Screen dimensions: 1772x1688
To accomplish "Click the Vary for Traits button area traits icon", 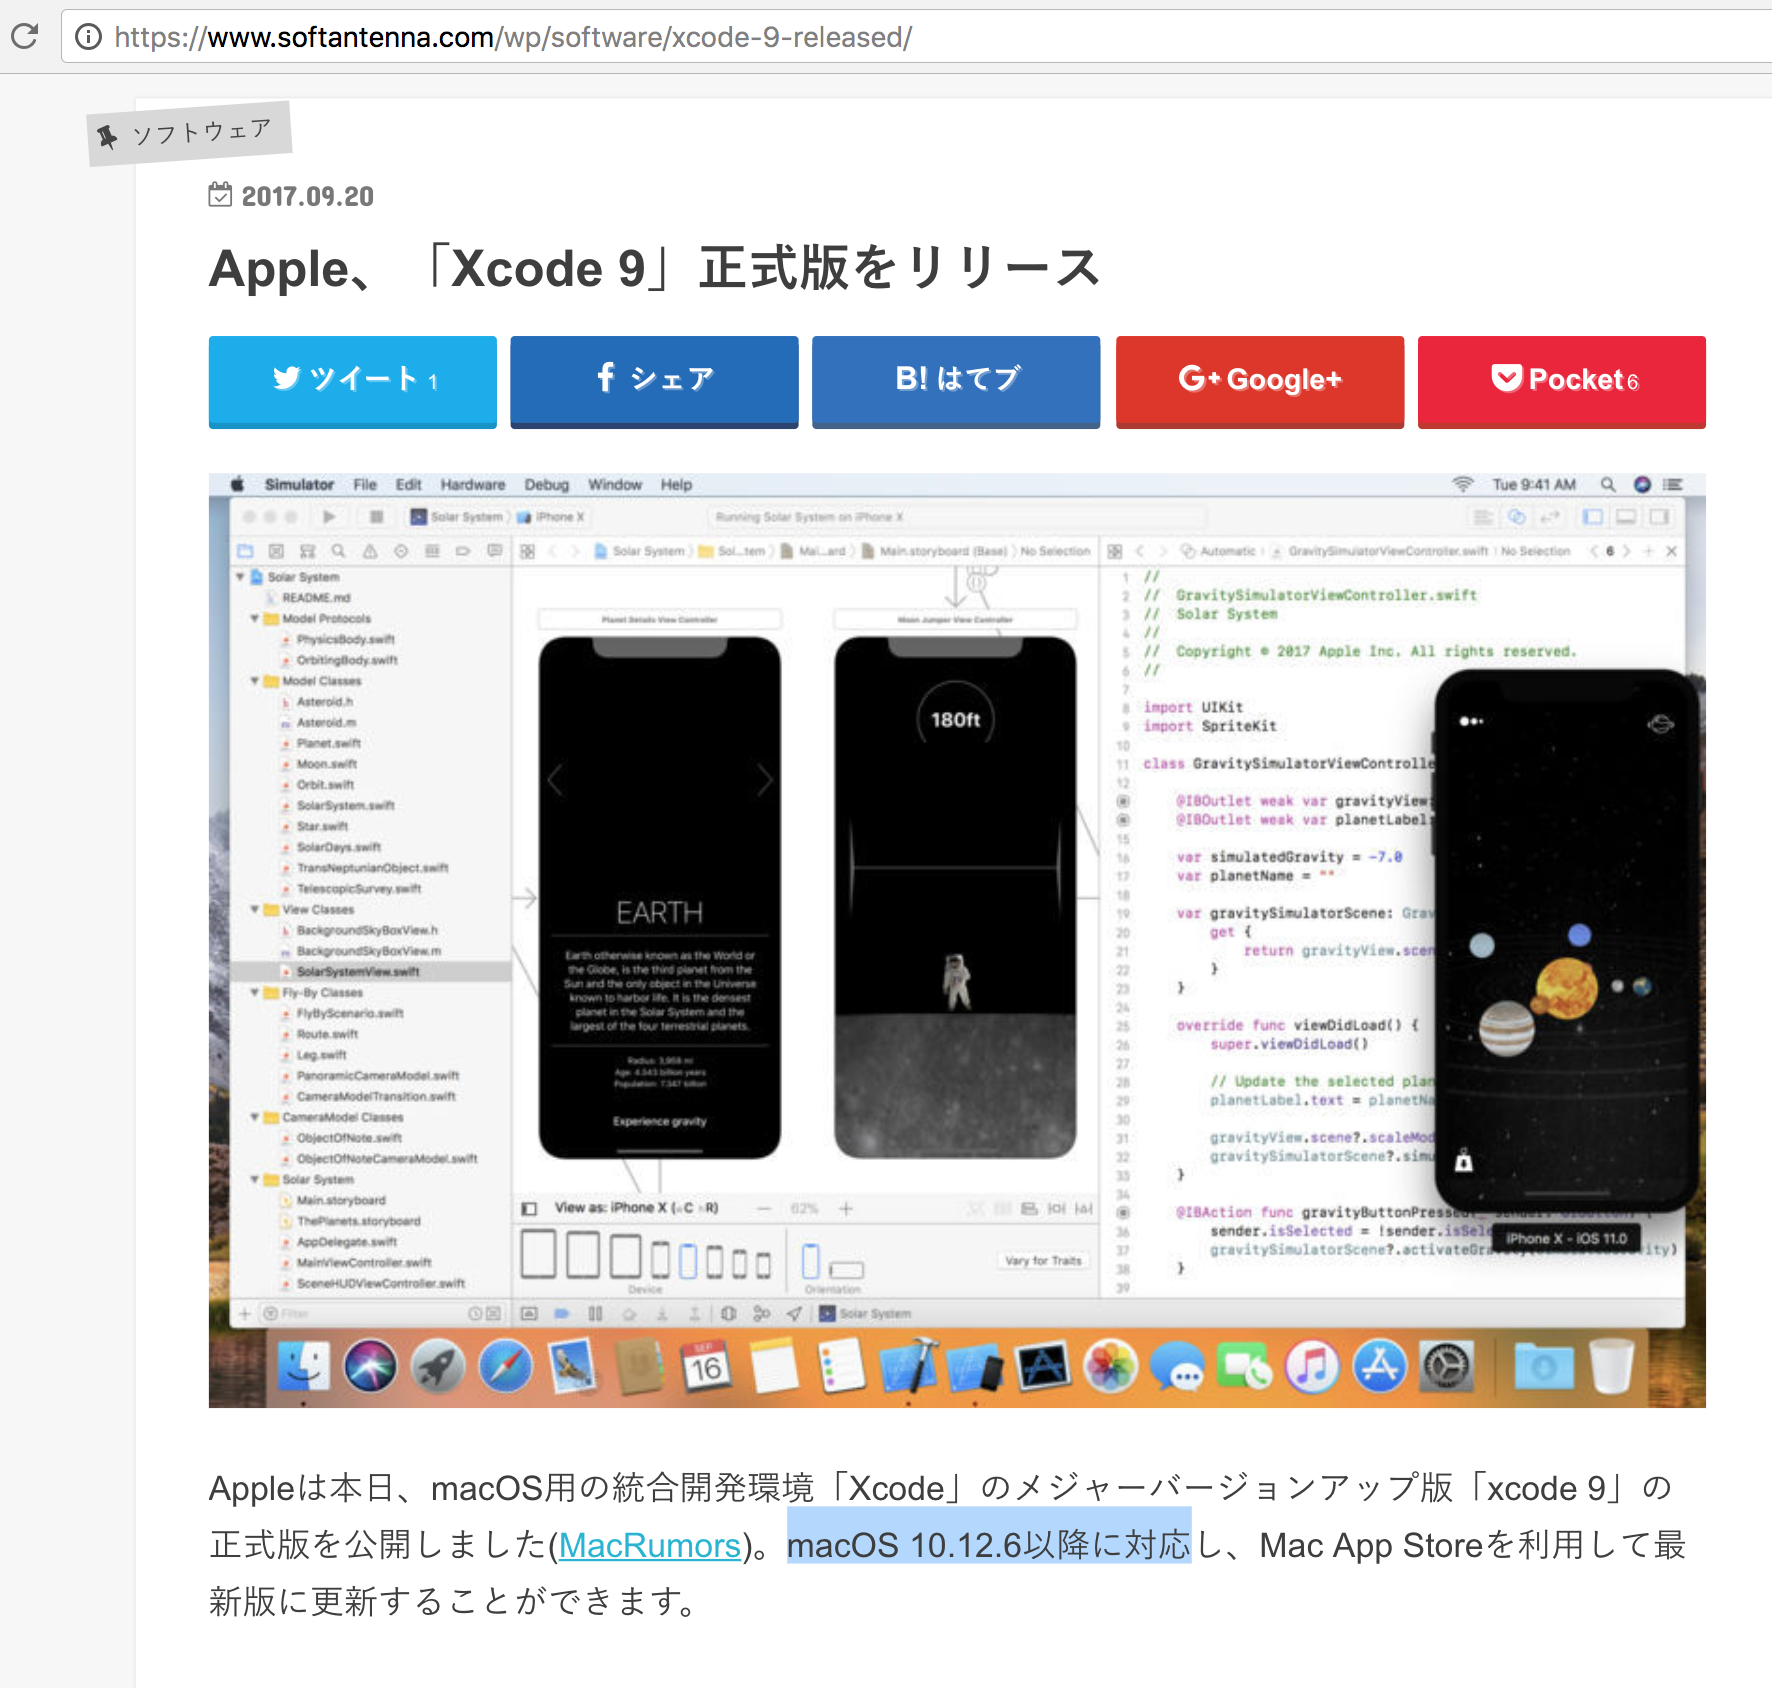I will coord(1043,1261).
